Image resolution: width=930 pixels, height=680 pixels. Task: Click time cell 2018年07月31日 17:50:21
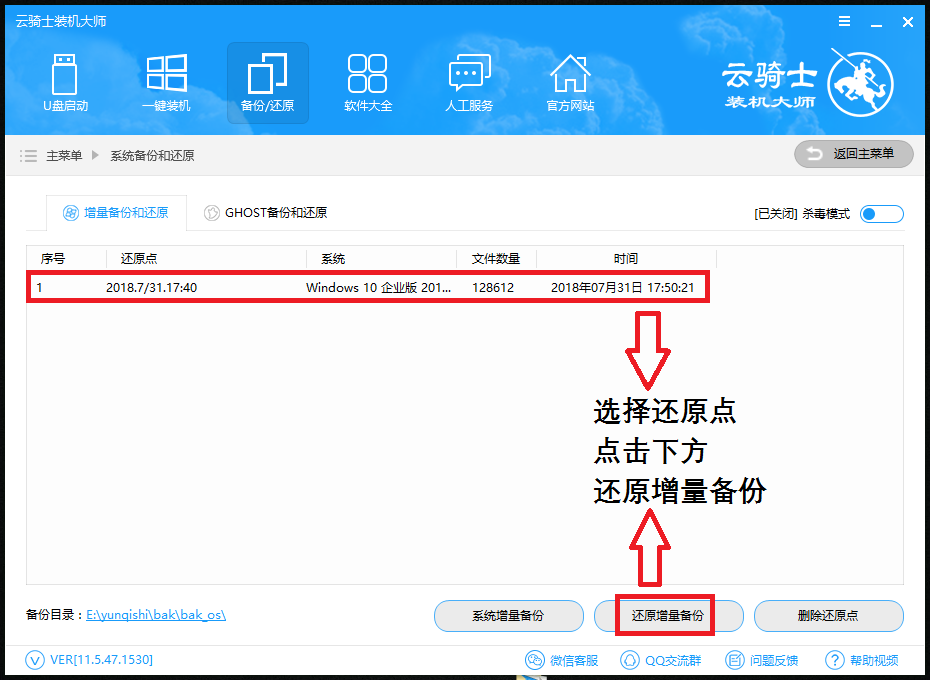click(x=622, y=288)
